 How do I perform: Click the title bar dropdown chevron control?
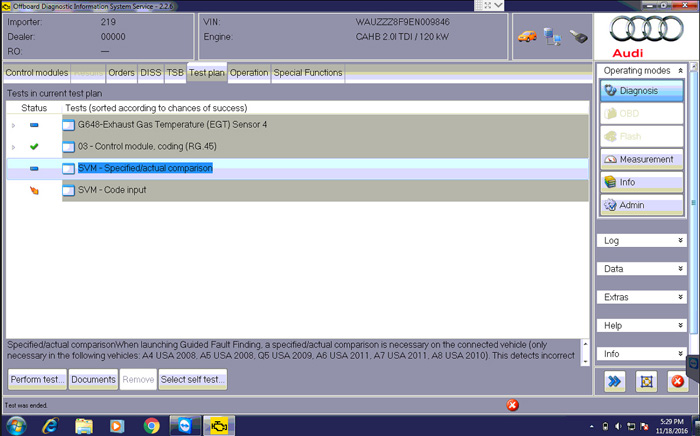(x=498, y=5)
